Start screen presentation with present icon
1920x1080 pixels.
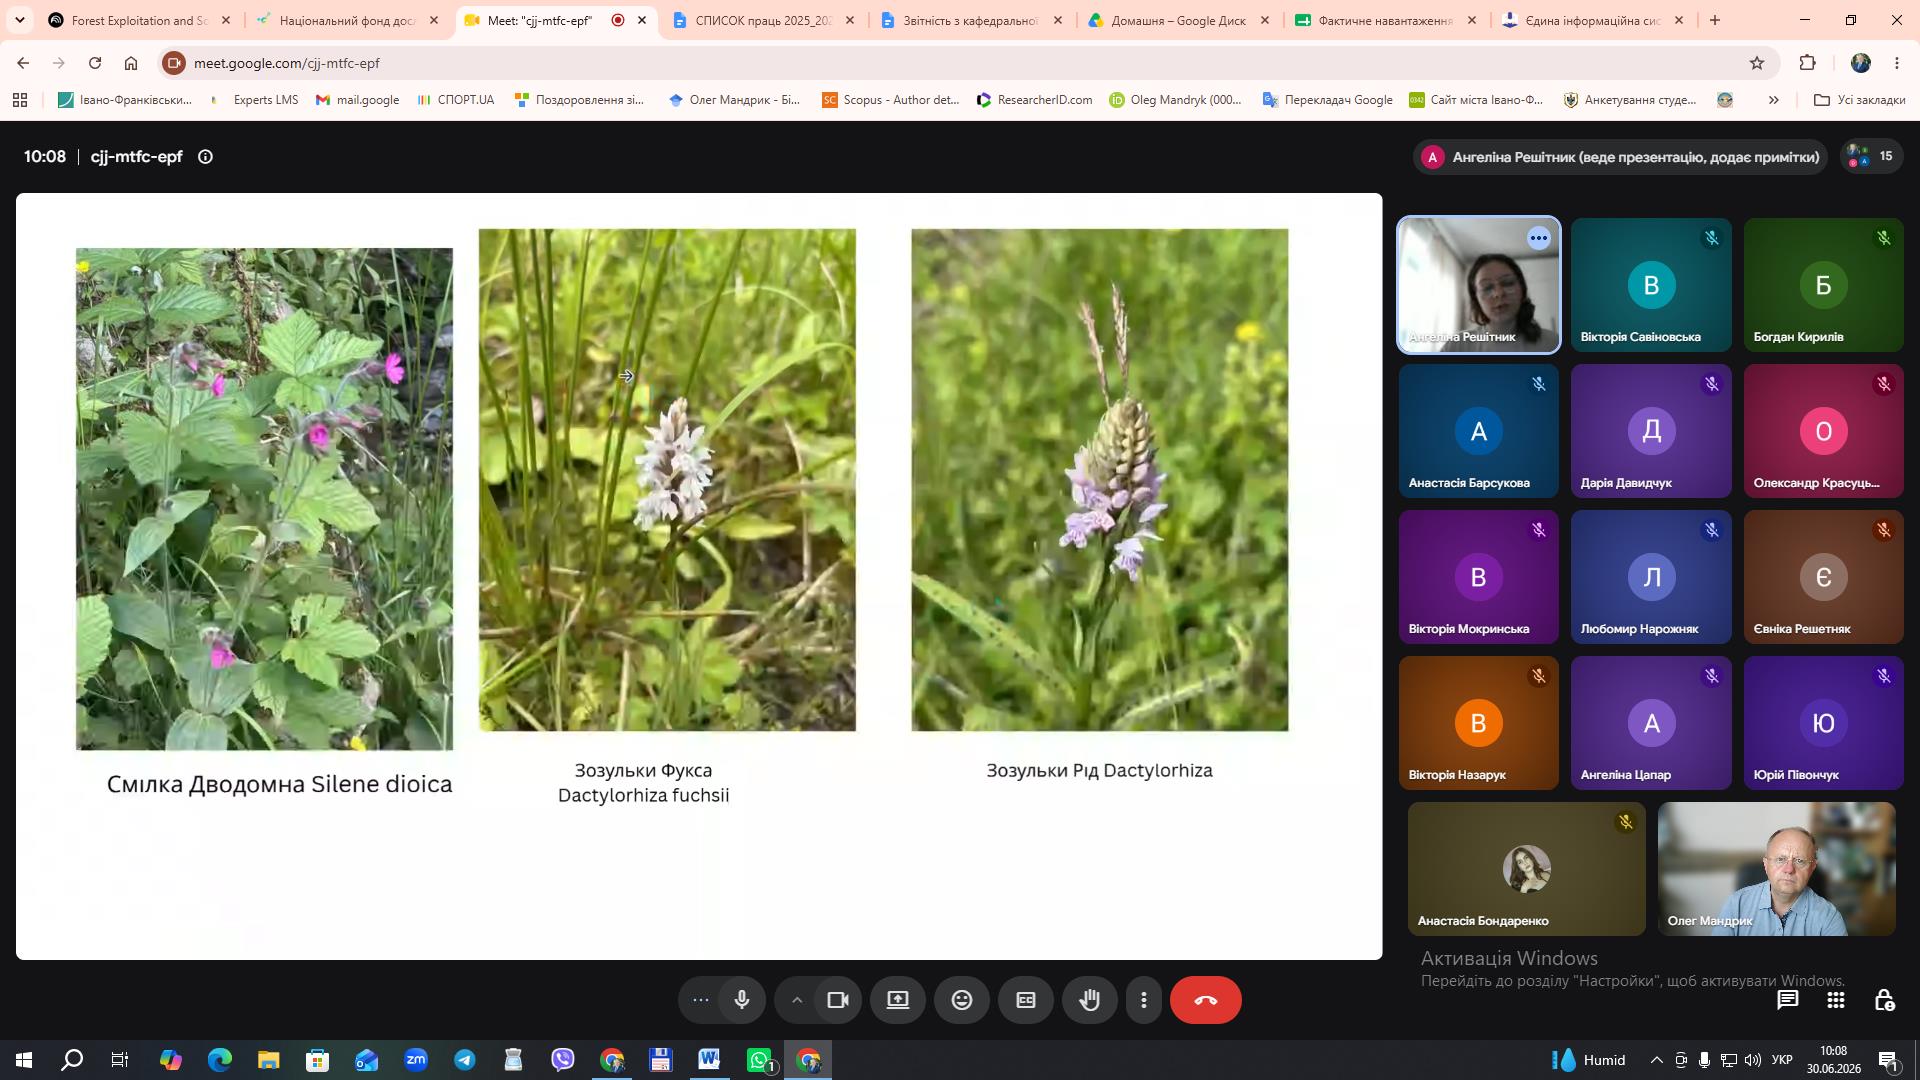[x=898, y=1000]
